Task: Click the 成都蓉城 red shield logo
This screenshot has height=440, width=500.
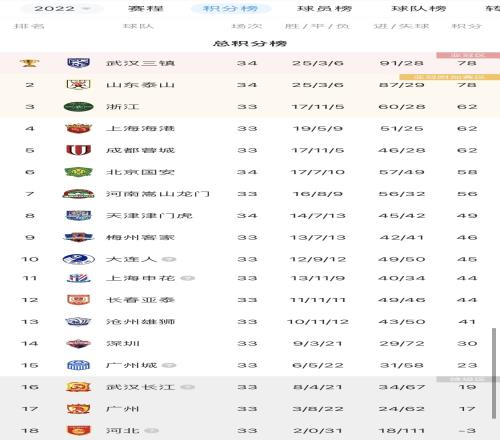Action: coord(78,150)
